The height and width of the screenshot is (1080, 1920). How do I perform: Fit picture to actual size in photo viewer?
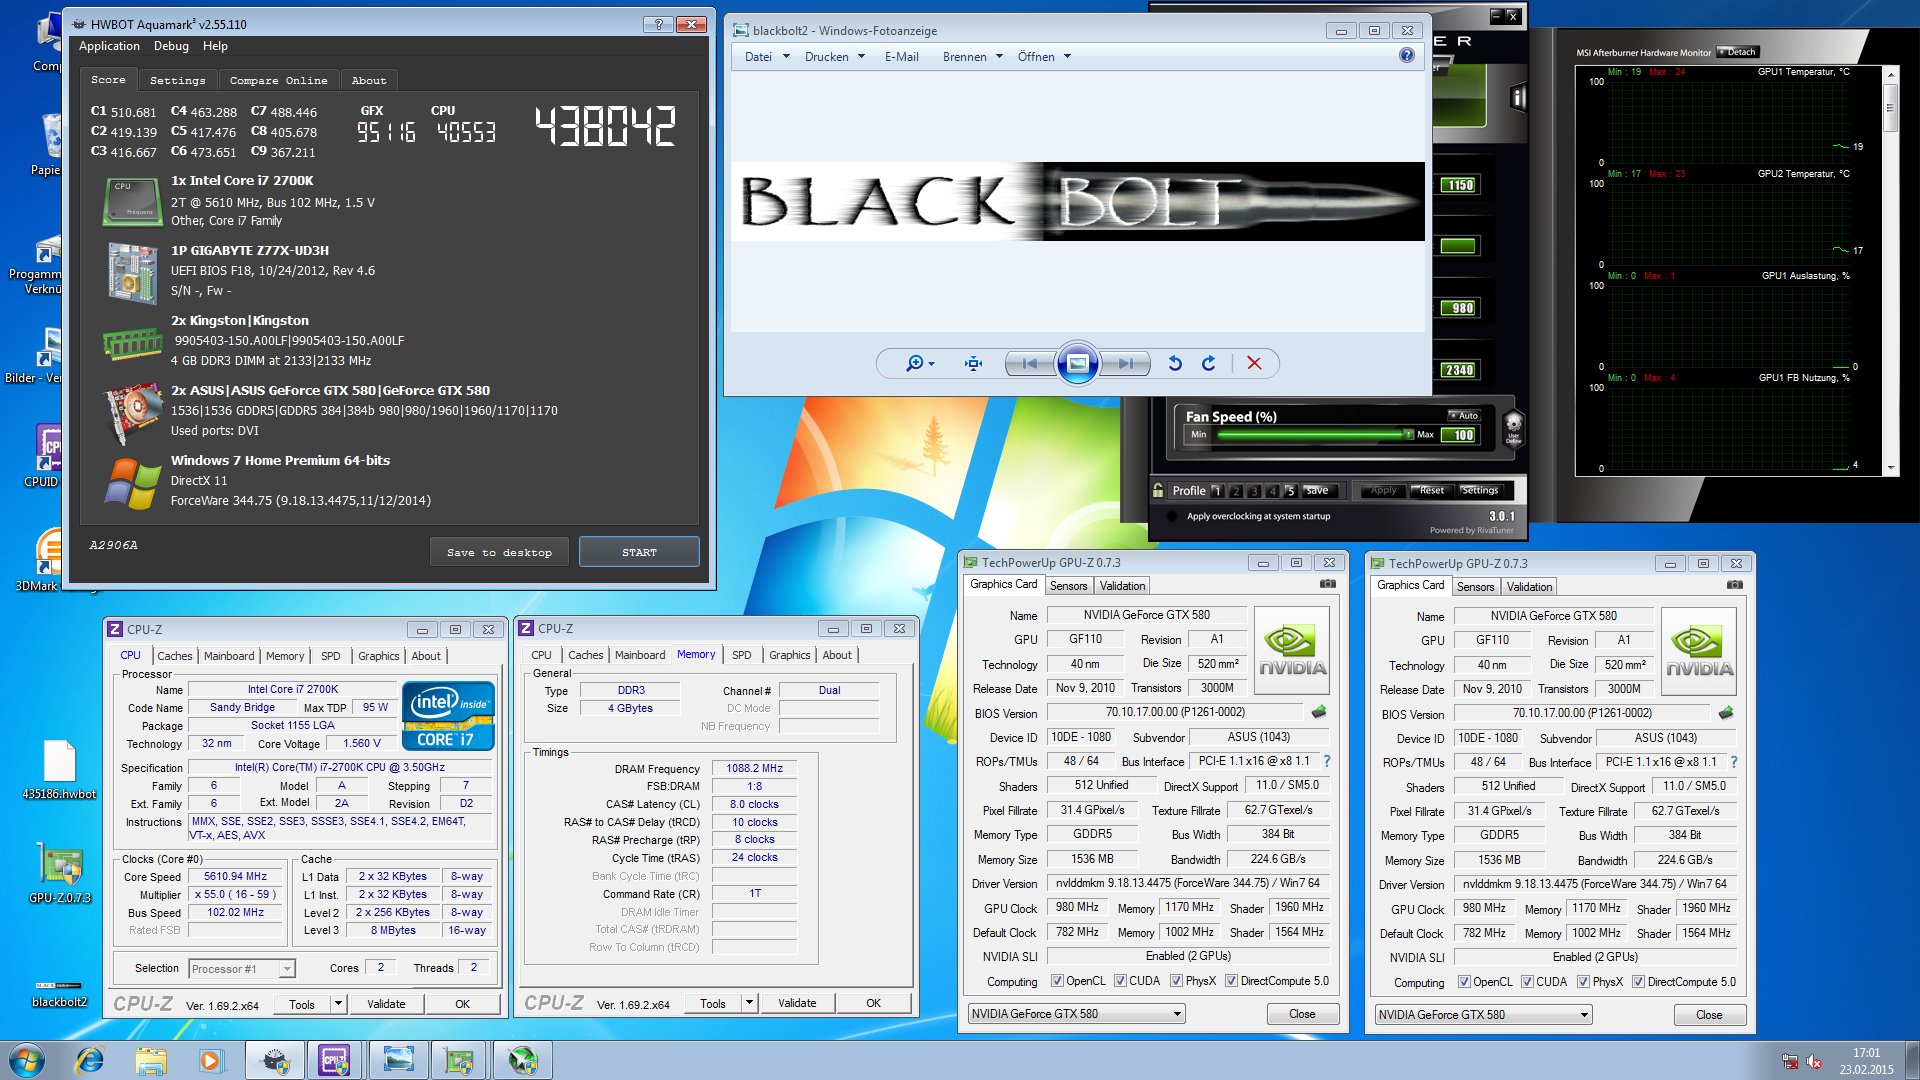(x=973, y=364)
